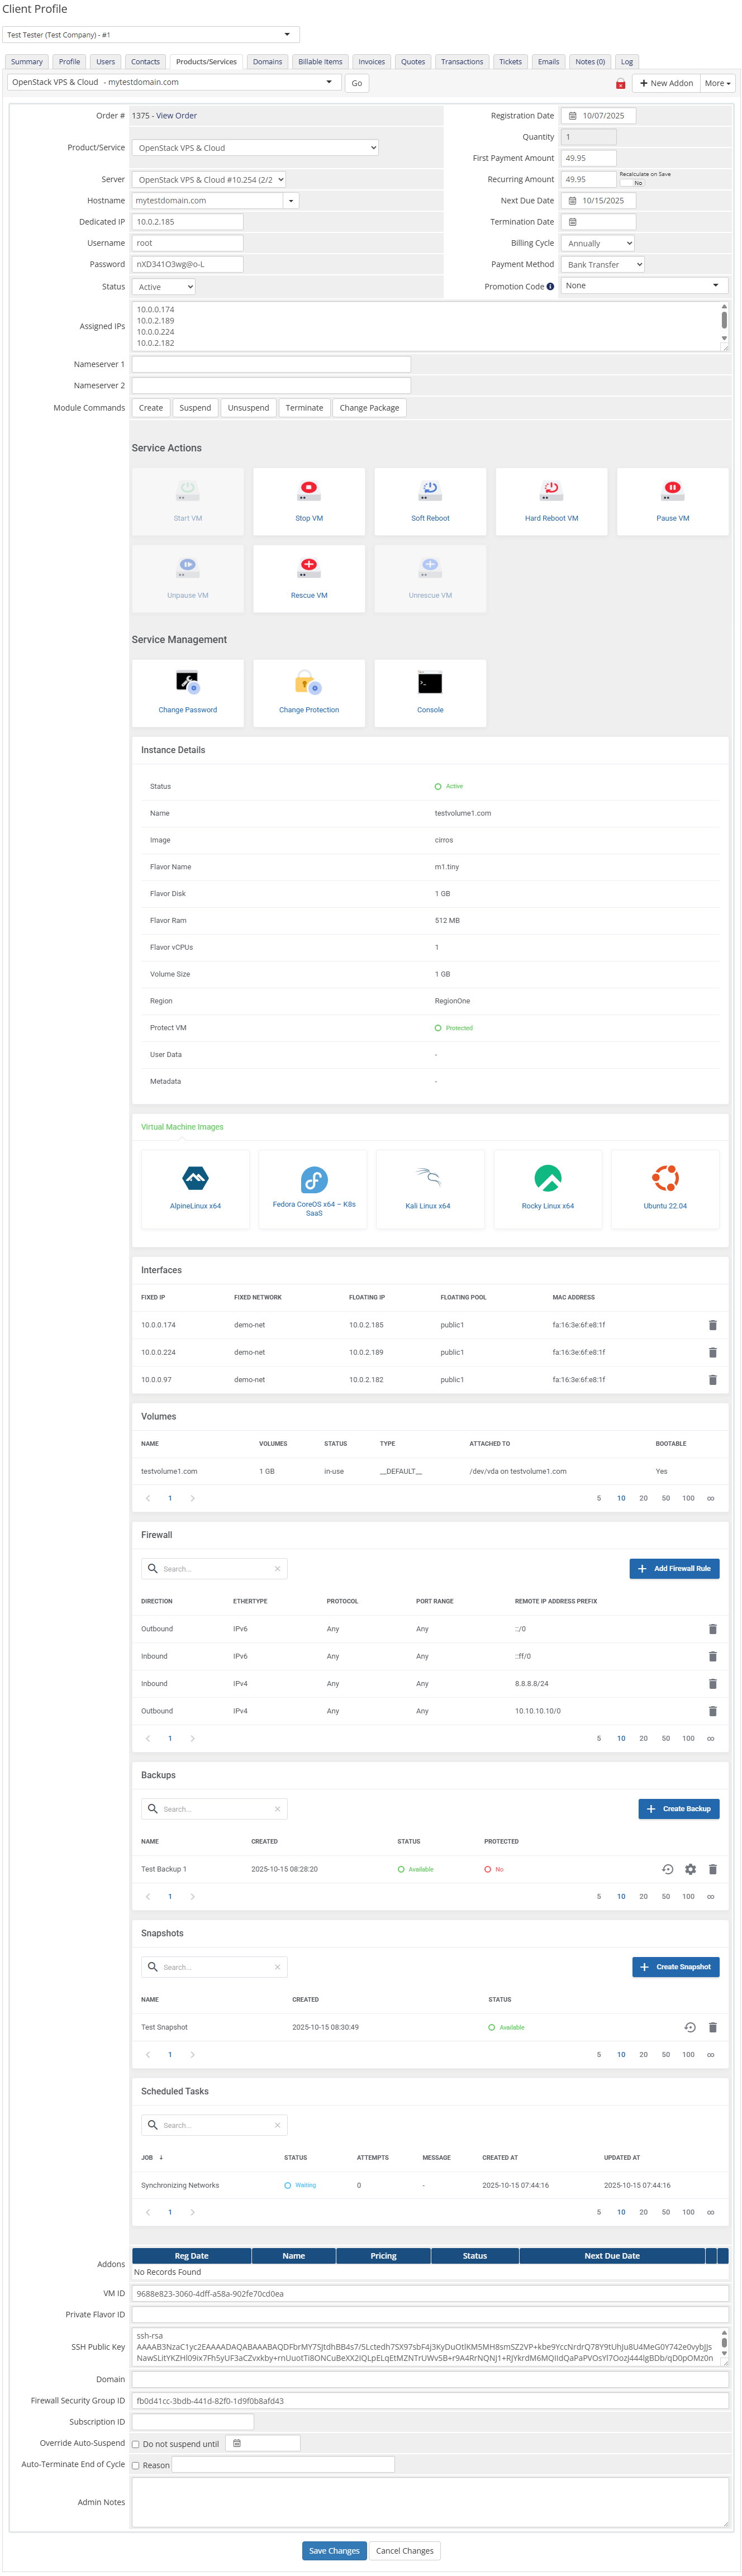
Task: Expand the Payment Method dropdown
Action: 602,265
